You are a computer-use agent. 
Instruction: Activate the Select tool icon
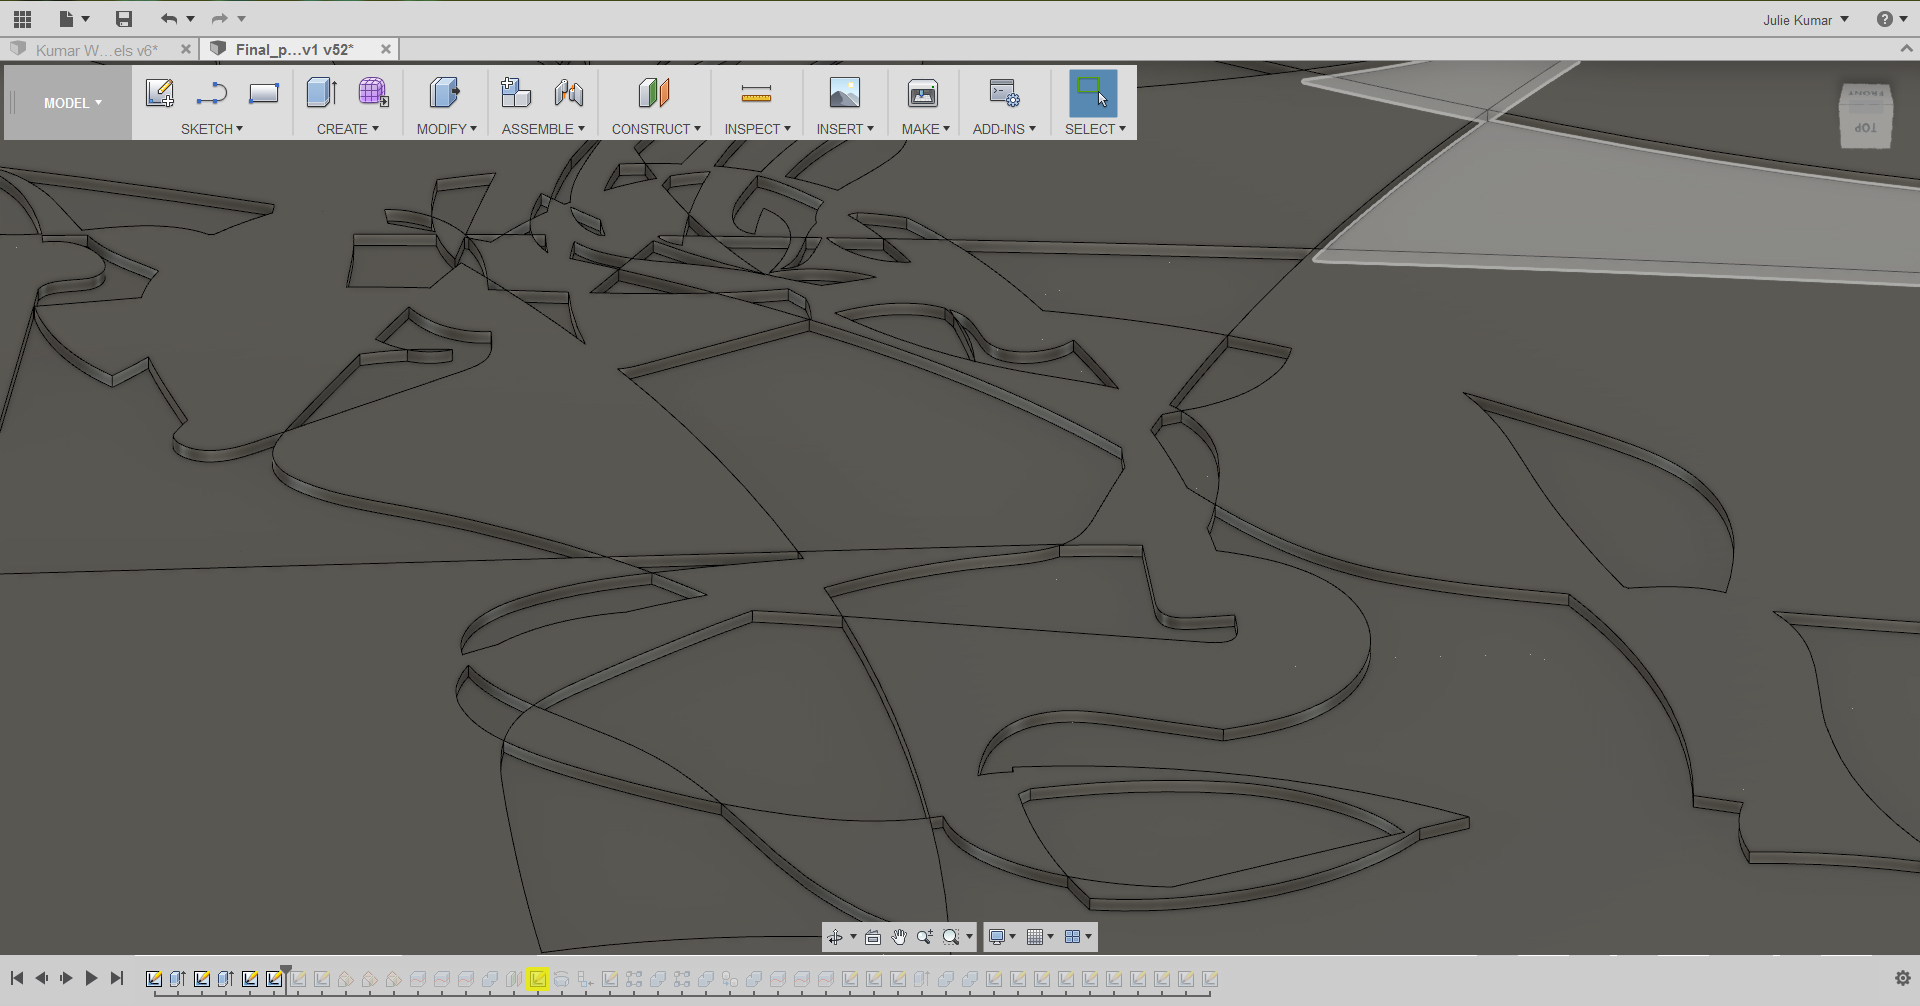coord(1093,93)
